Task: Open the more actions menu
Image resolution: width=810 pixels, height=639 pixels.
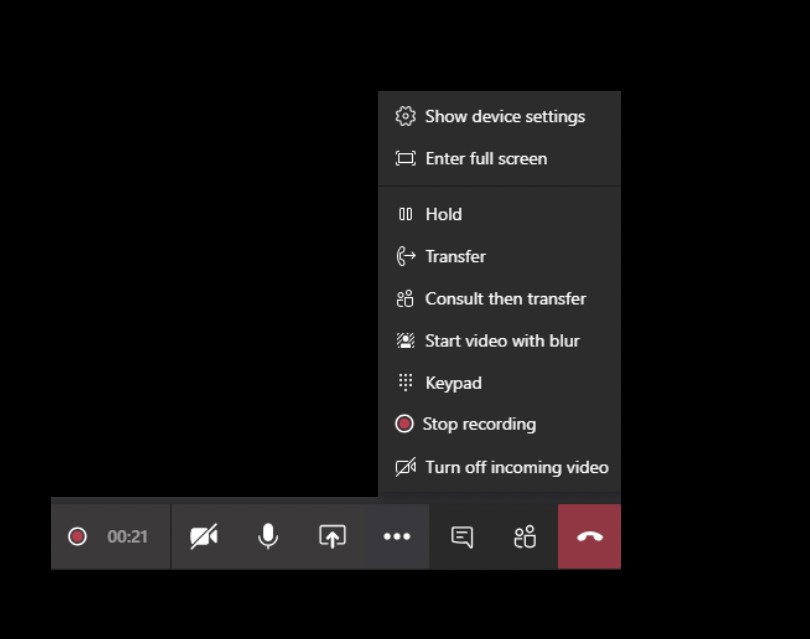Action: pos(397,537)
